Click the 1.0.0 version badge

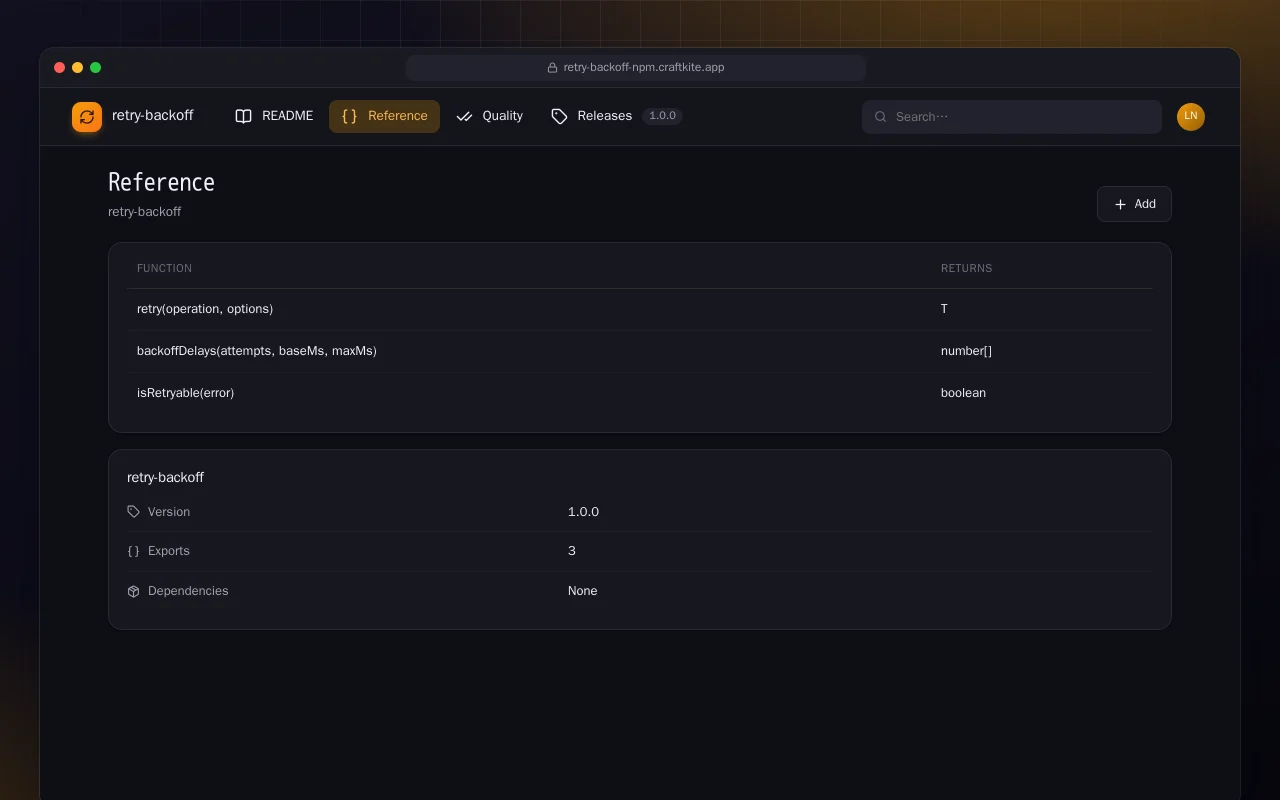pos(662,116)
